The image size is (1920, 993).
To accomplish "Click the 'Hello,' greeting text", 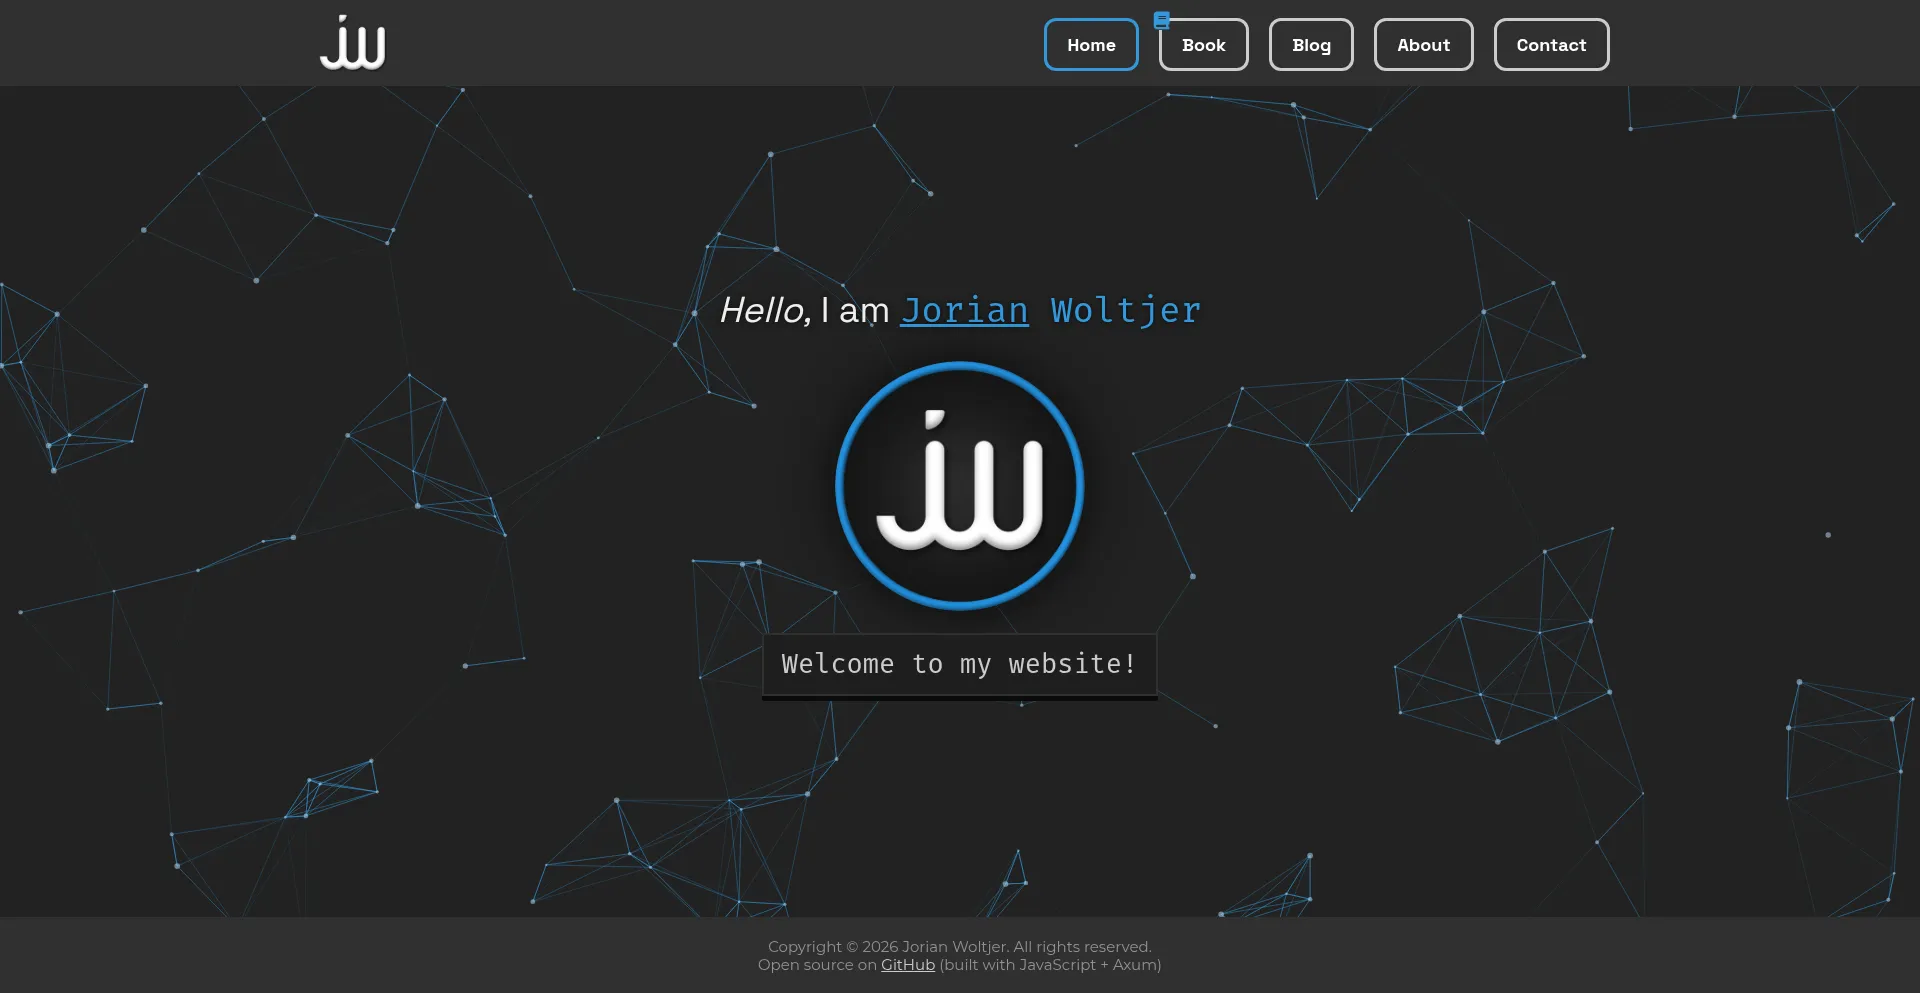I will coord(765,310).
